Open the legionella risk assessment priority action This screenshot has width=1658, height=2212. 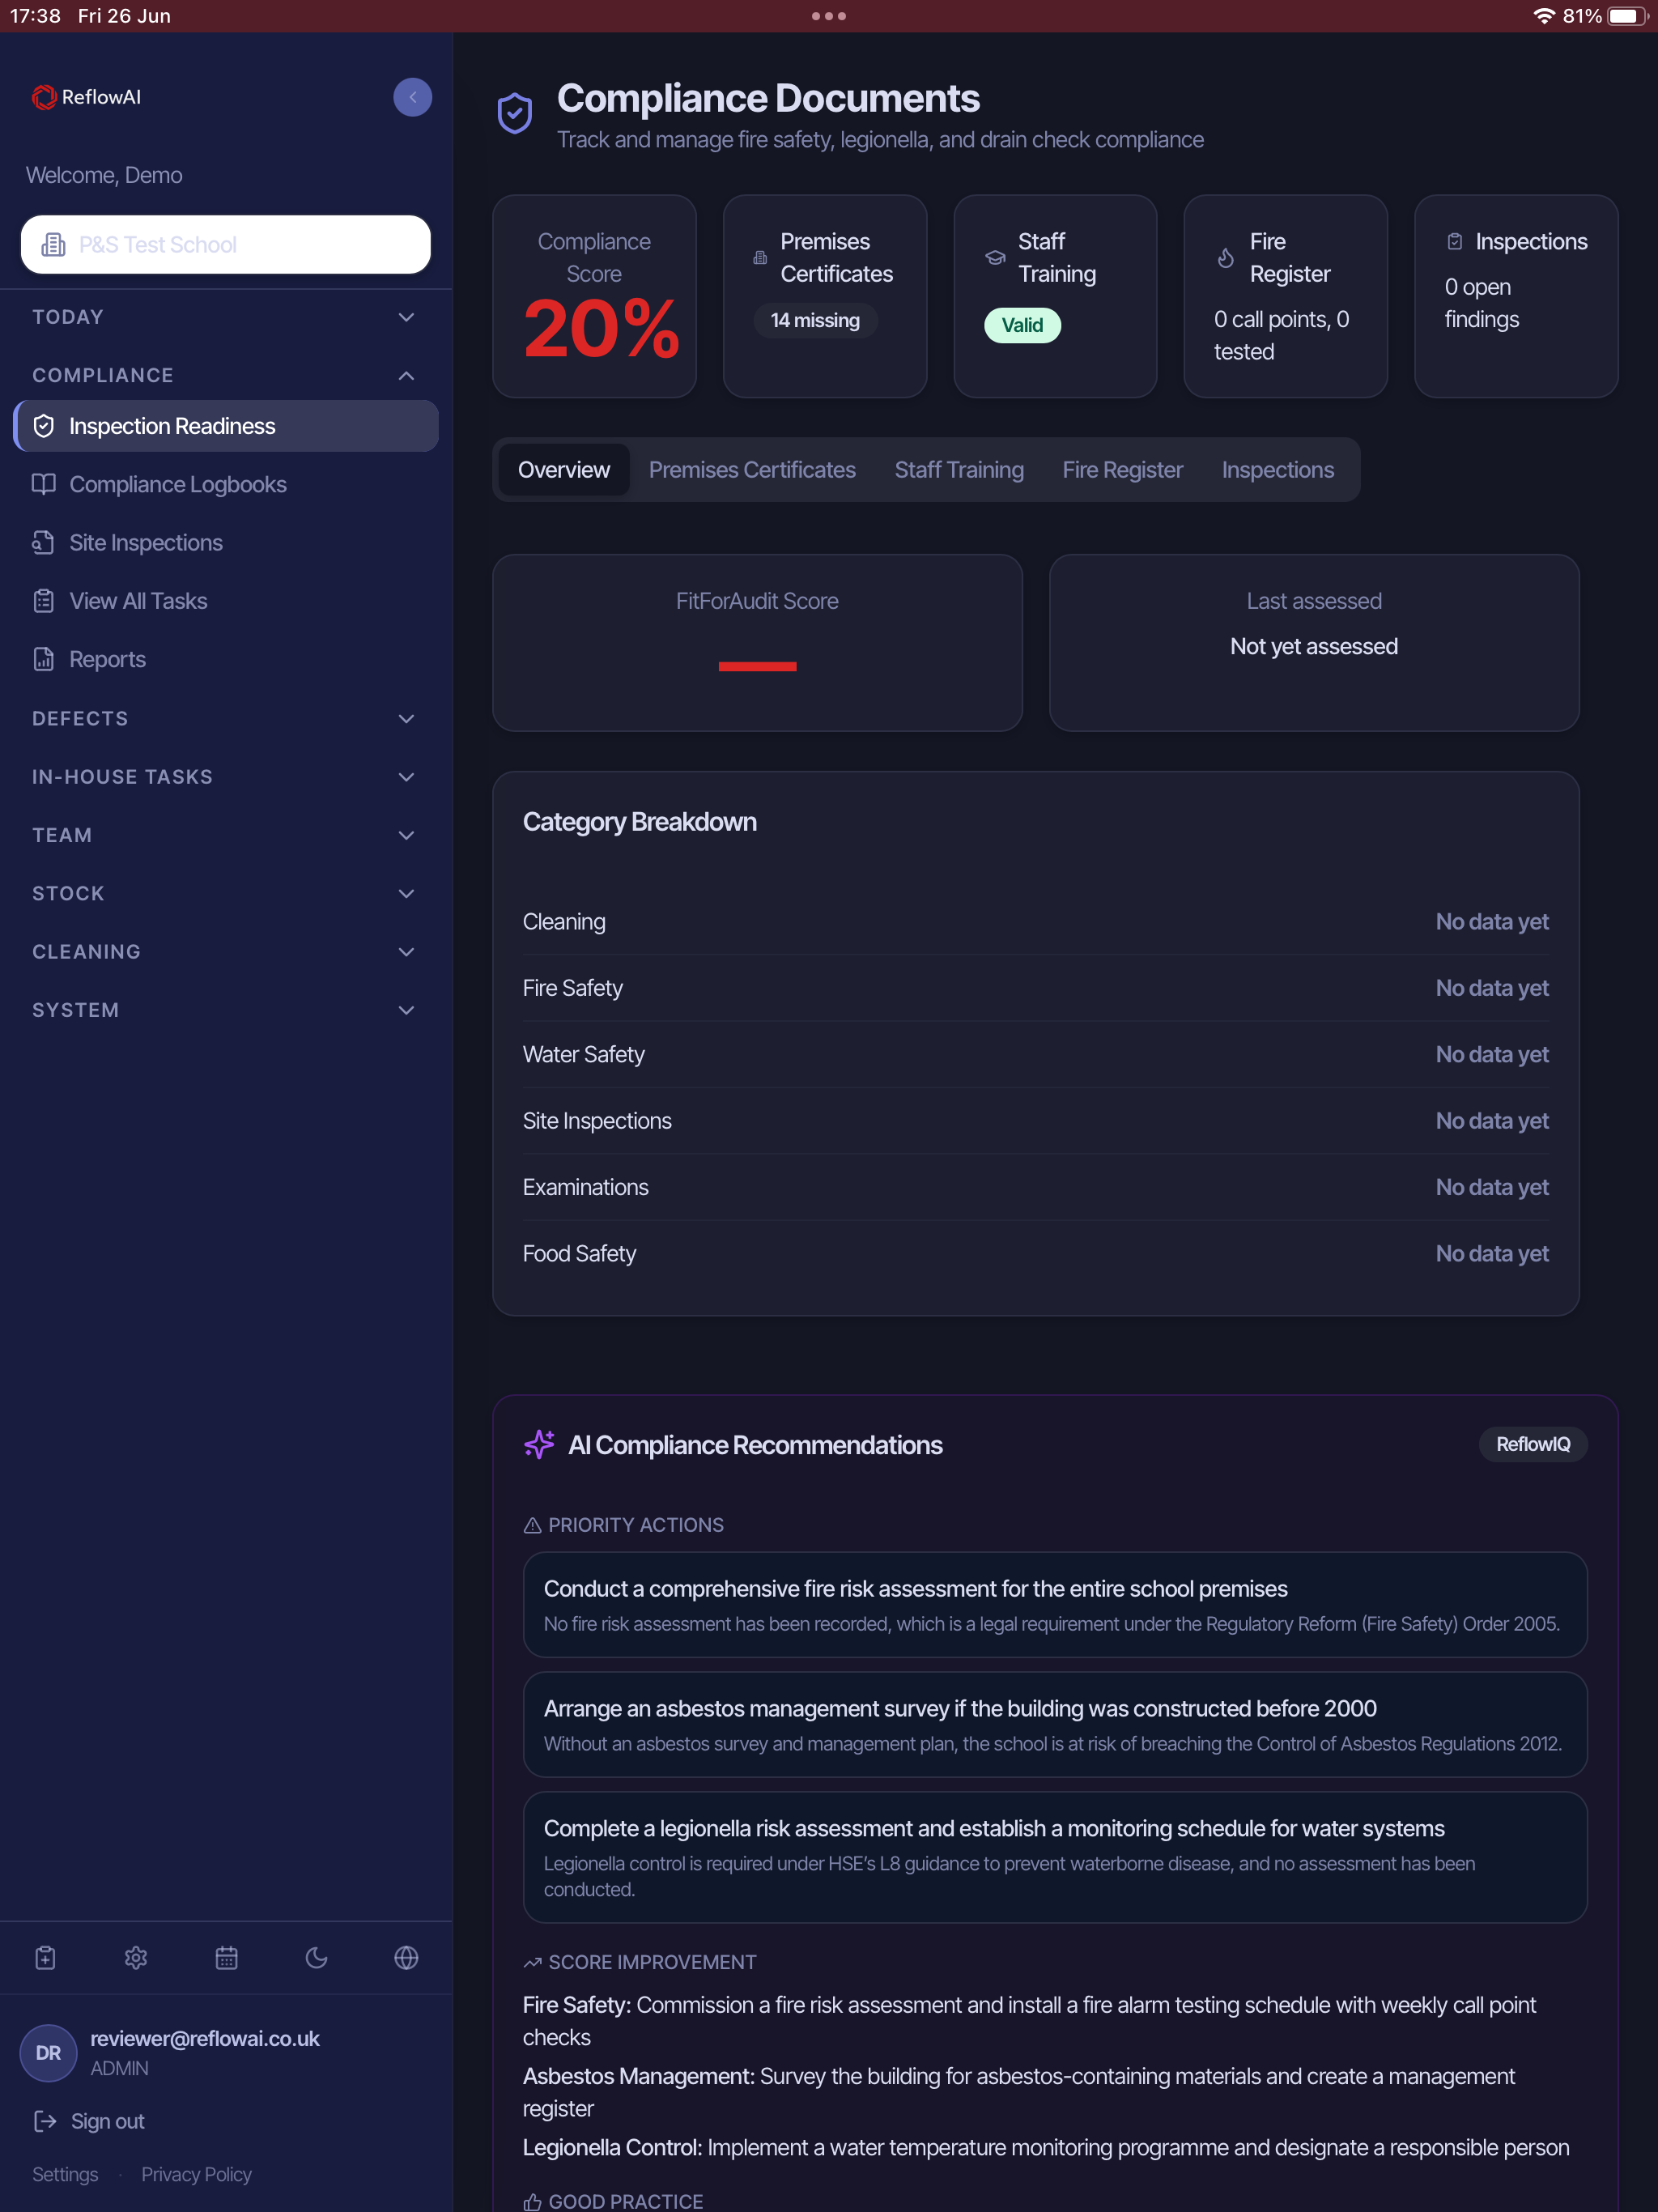point(1055,1857)
